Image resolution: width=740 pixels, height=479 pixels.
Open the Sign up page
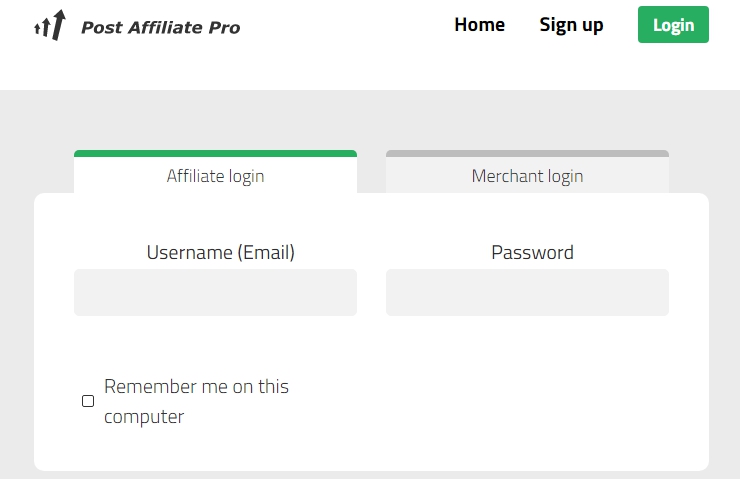(x=571, y=25)
